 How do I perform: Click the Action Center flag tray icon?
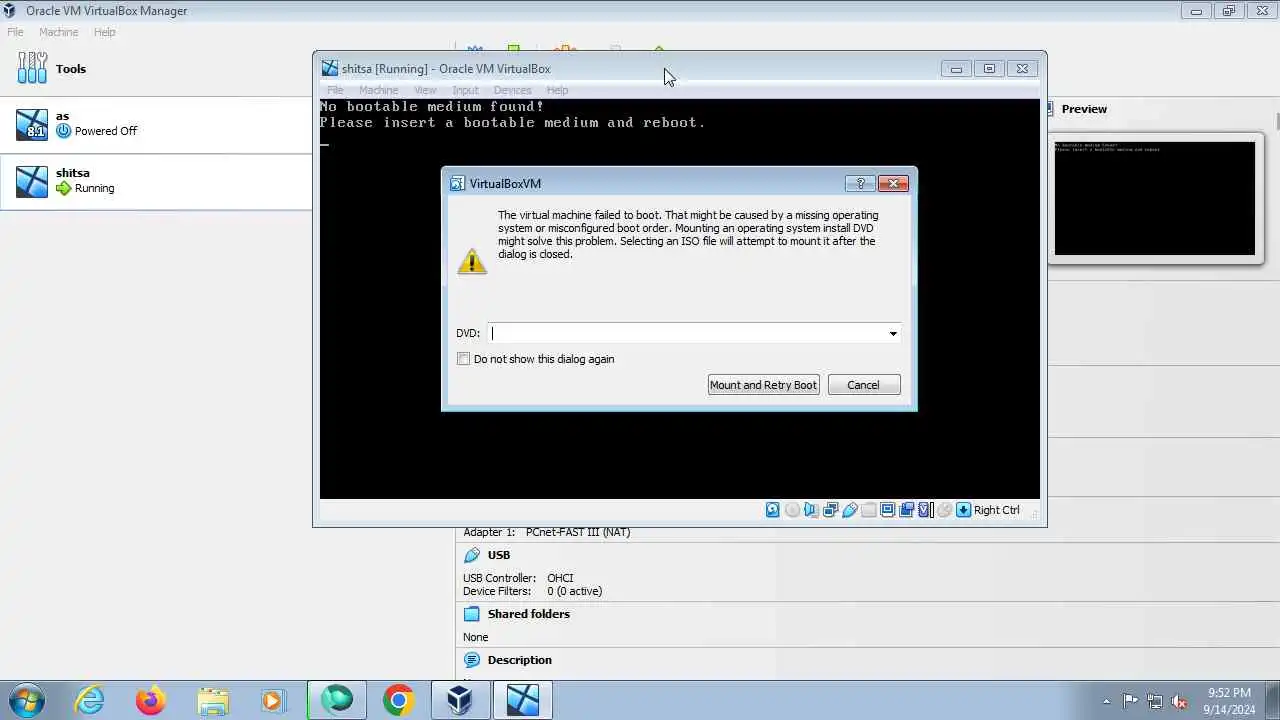click(1130, 701)
